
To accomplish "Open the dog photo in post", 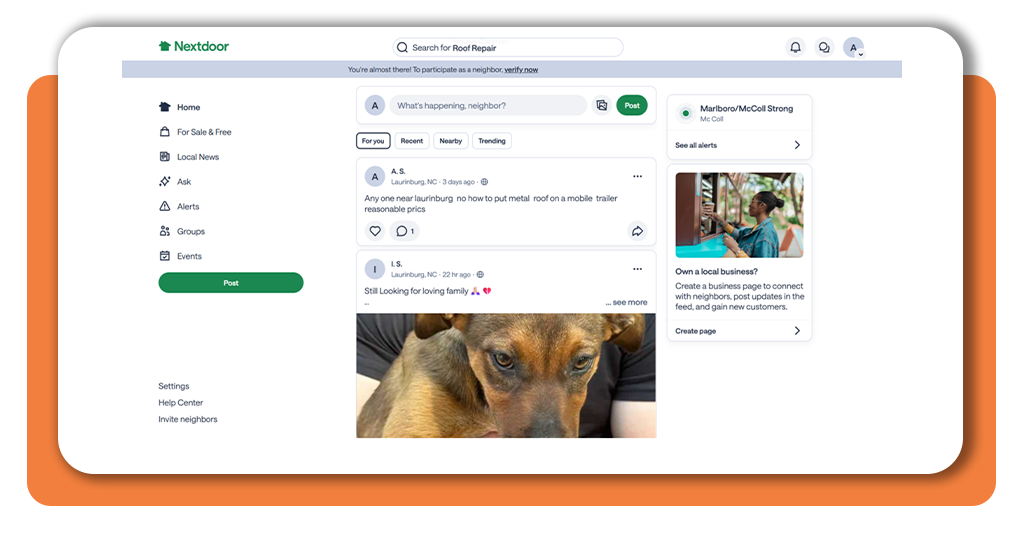I will click(506, 375).
